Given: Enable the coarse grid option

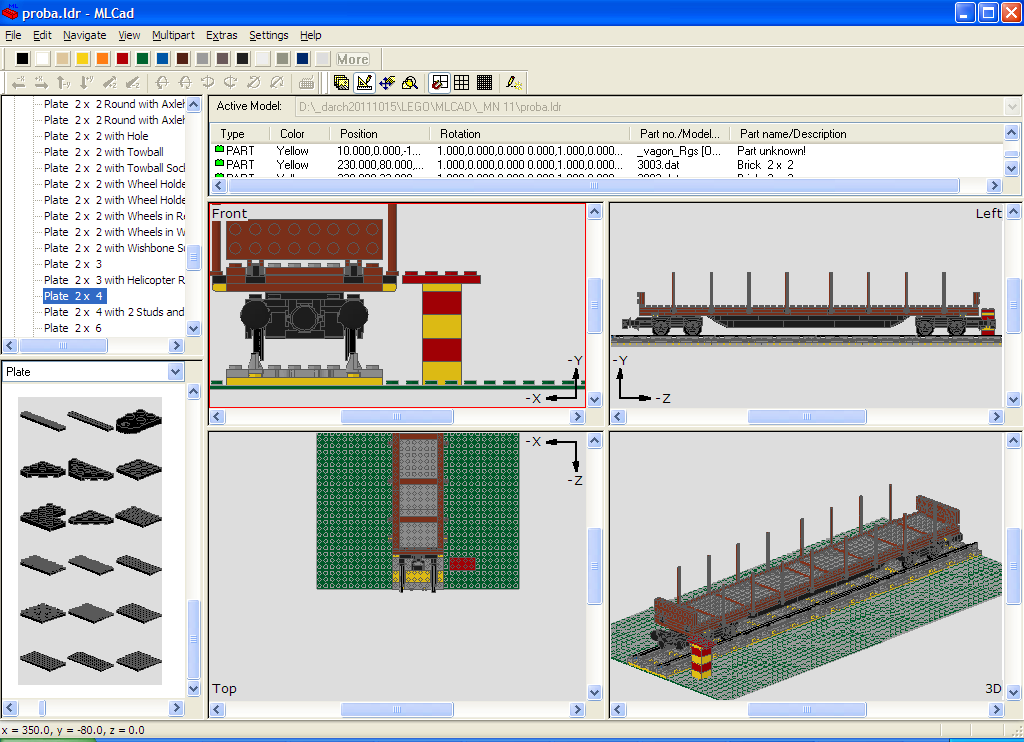Looking at the screenshot, I should [462, 83].
